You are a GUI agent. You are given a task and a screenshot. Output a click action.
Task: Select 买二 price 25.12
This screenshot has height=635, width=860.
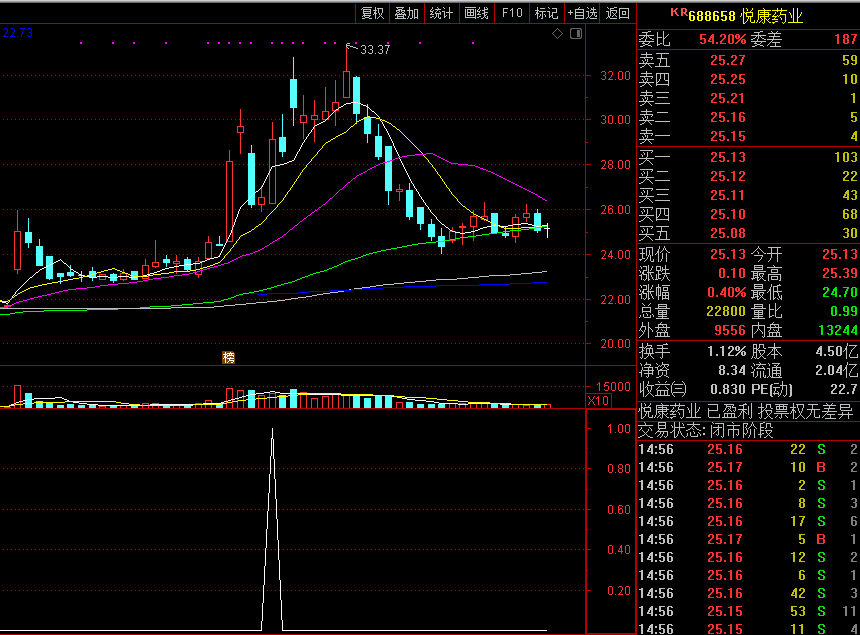point(728,177)
